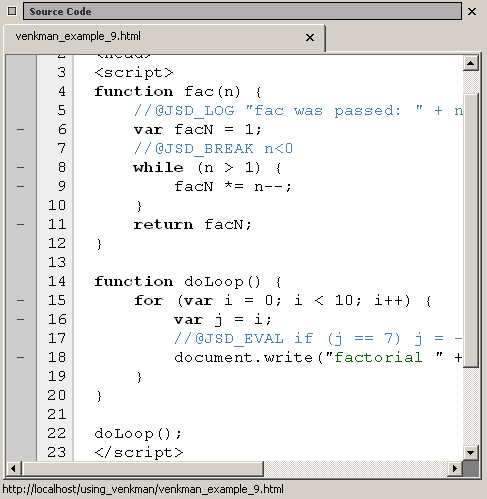The height and width of the screenshot is (499, 487).
Task: Click line number 3
Action: [x=62, y=72]
